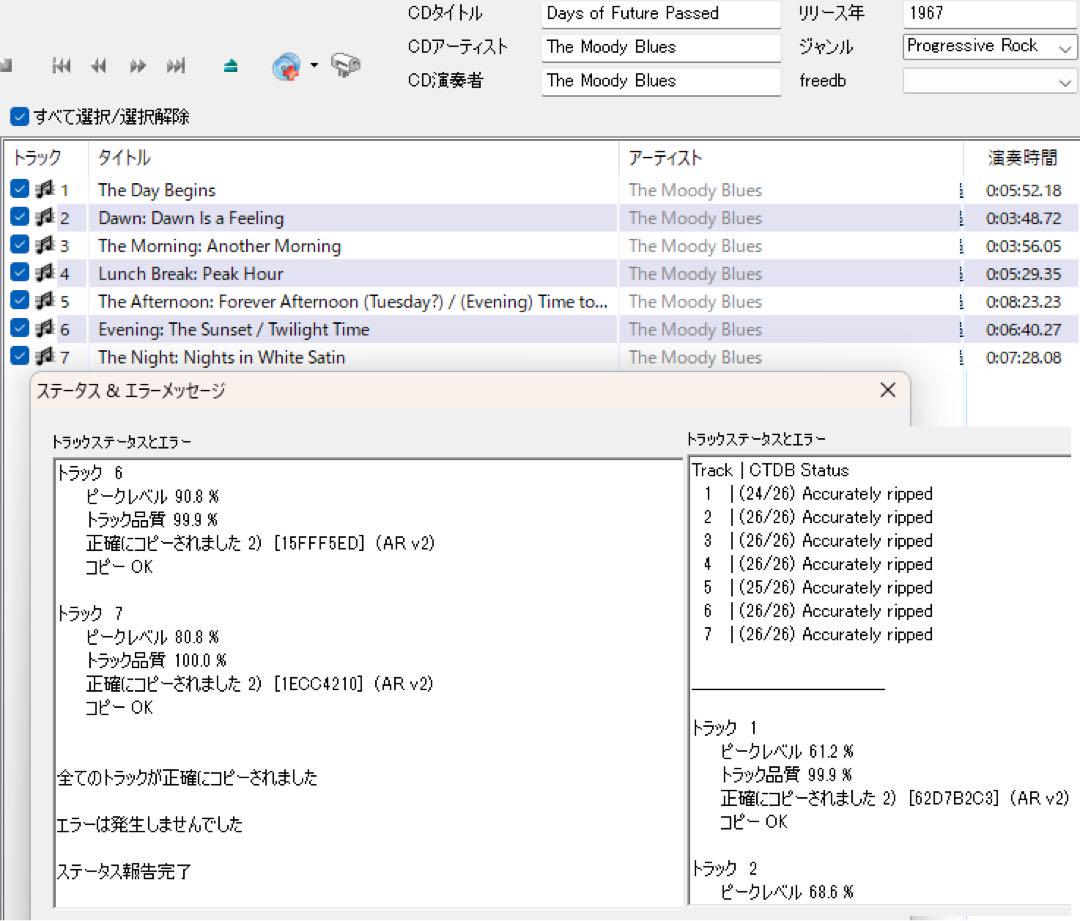Select title The Day Begins
1080x921 pixels.
tap(156, 190)
